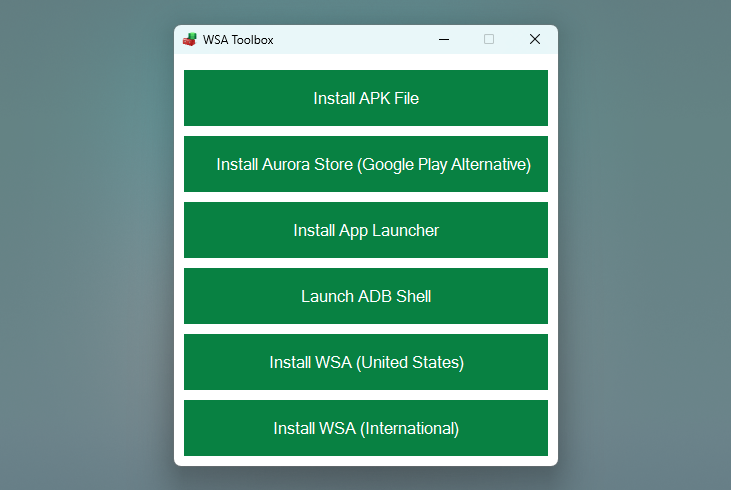Select Install WSA (United States)

click(366, 362)
